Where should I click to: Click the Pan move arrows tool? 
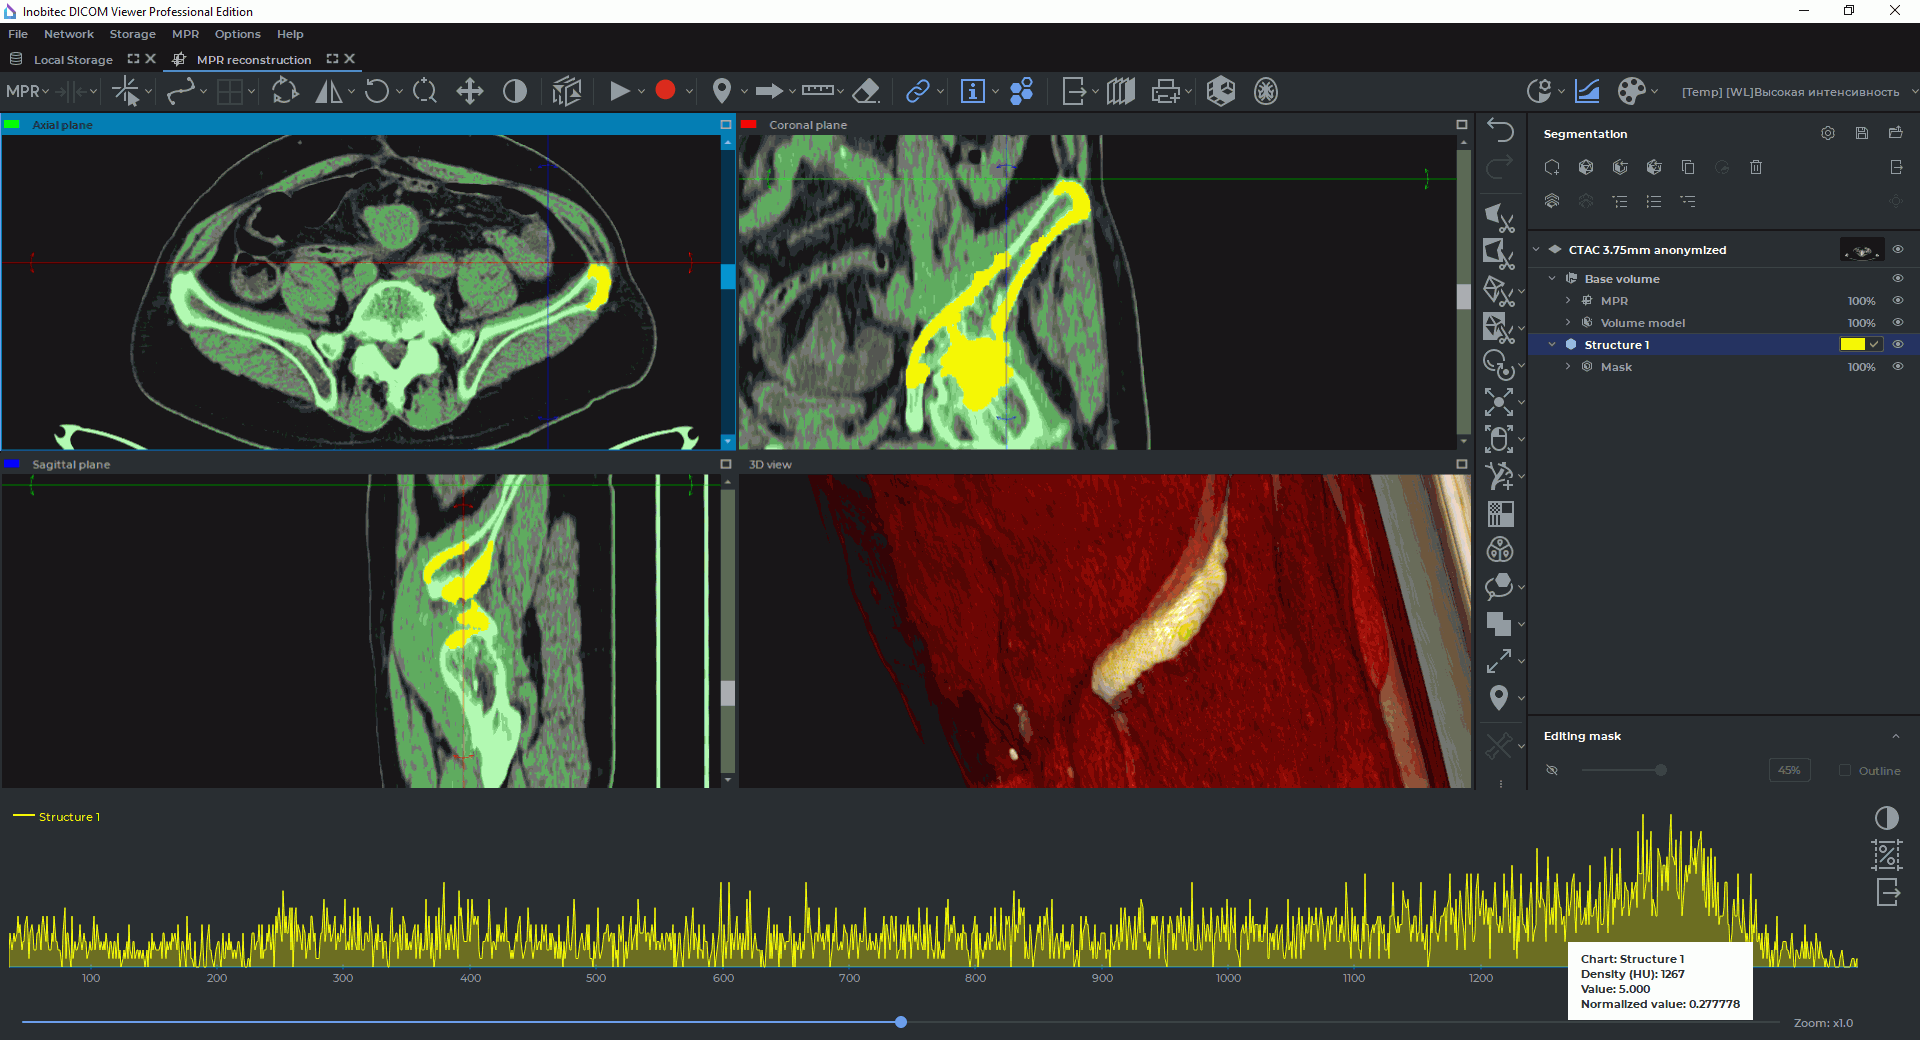coord(469,91)
